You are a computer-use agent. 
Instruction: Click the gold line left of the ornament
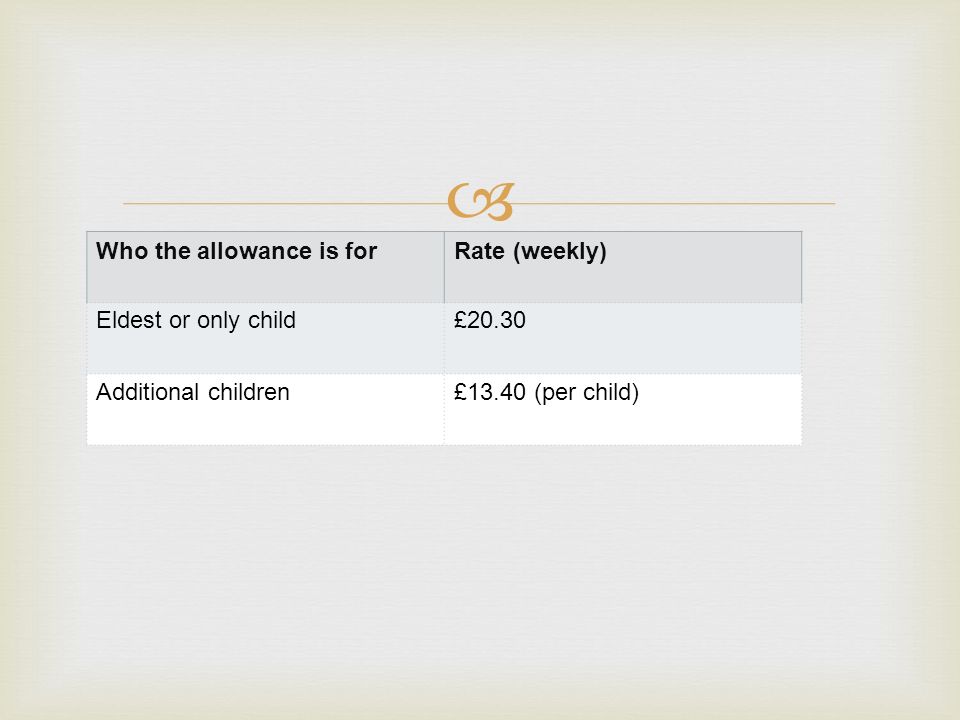(285, 203)
